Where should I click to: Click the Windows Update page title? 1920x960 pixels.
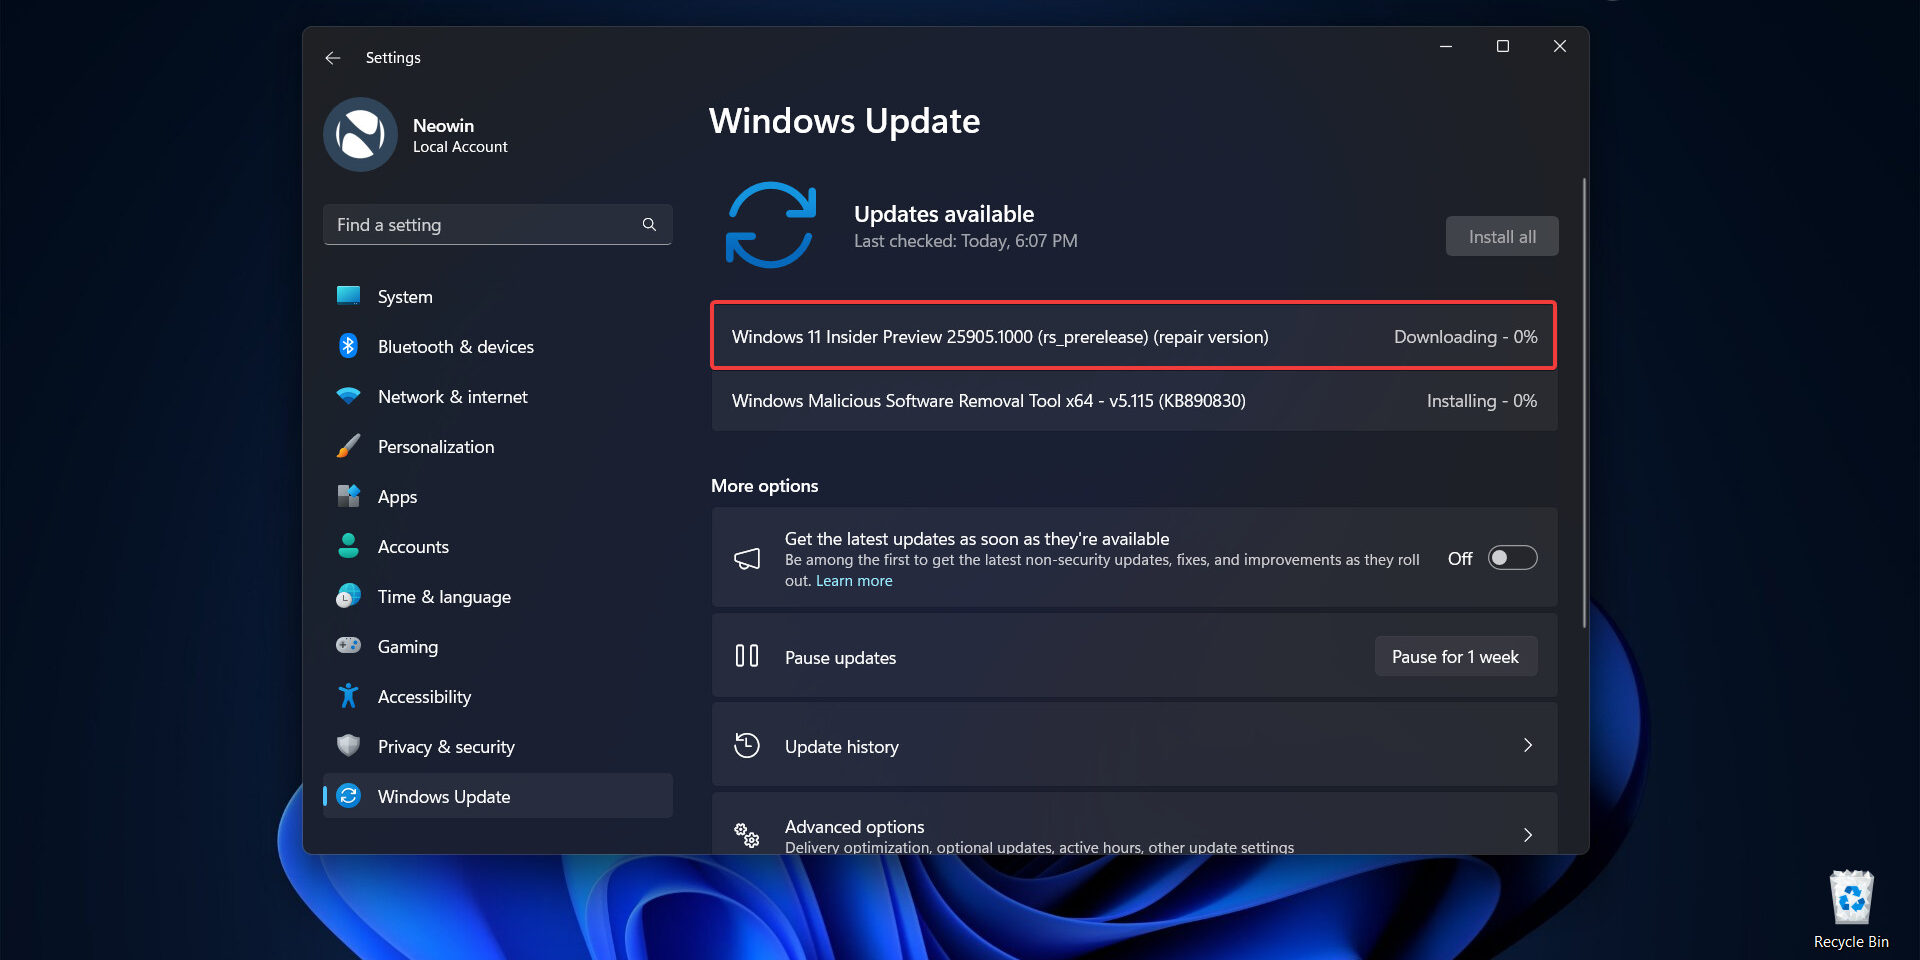[x=845, y=121]
